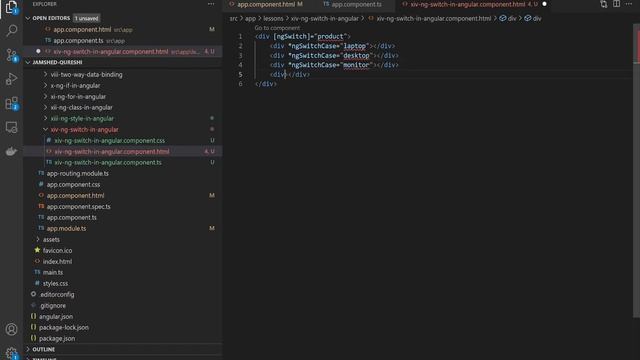Collapse the JAMSHED-QURESHI folder section
Viewport: 640px width, 360px height.
pyautogui.click(x=57, y=62)
